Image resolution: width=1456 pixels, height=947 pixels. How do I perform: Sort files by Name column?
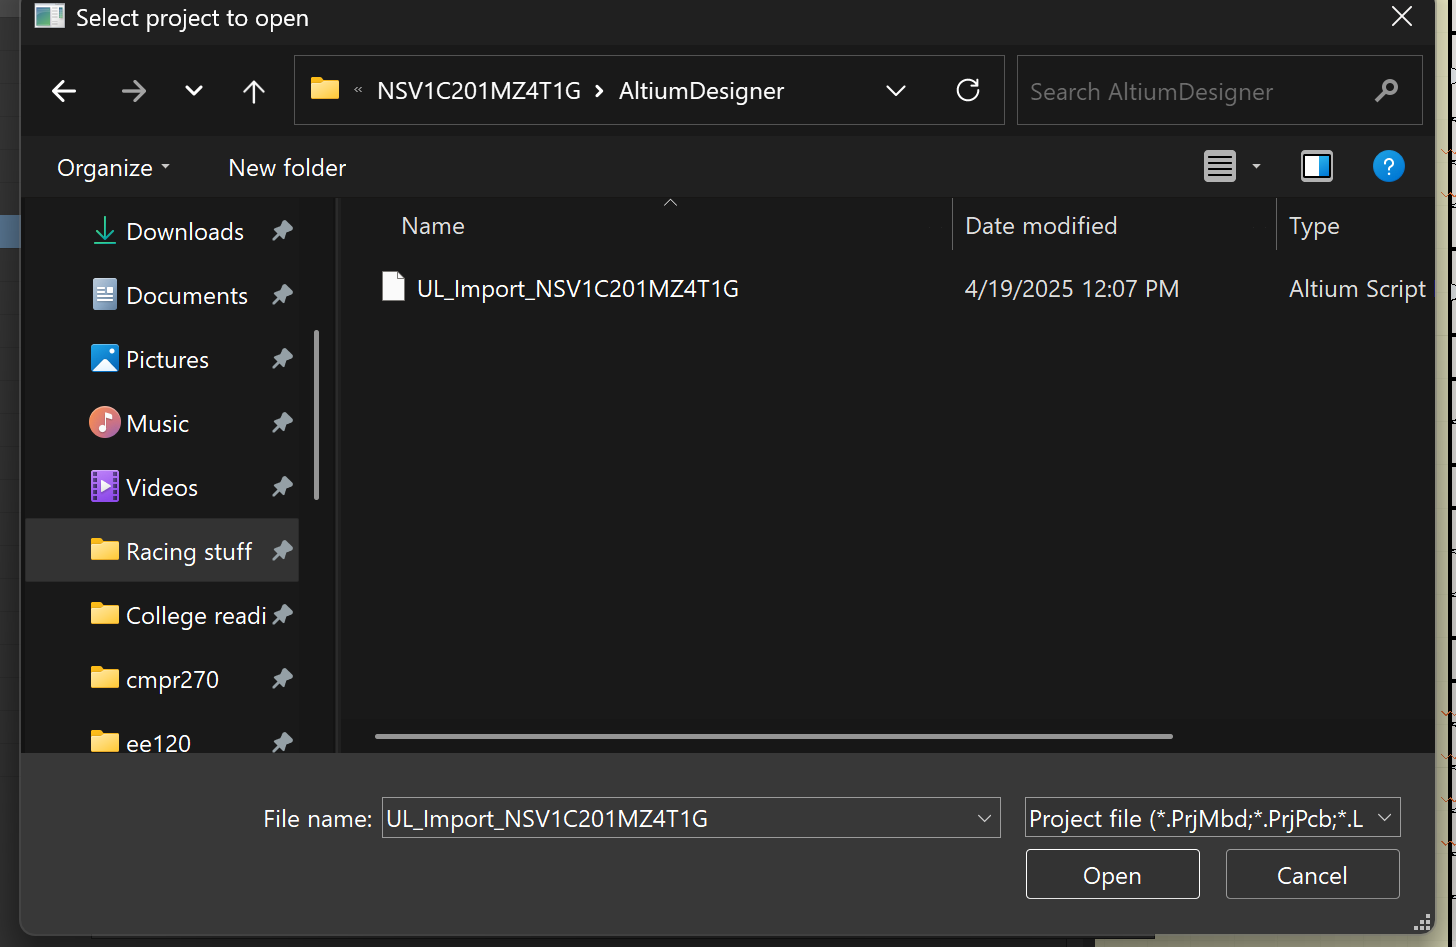click(x=433, y=226)
